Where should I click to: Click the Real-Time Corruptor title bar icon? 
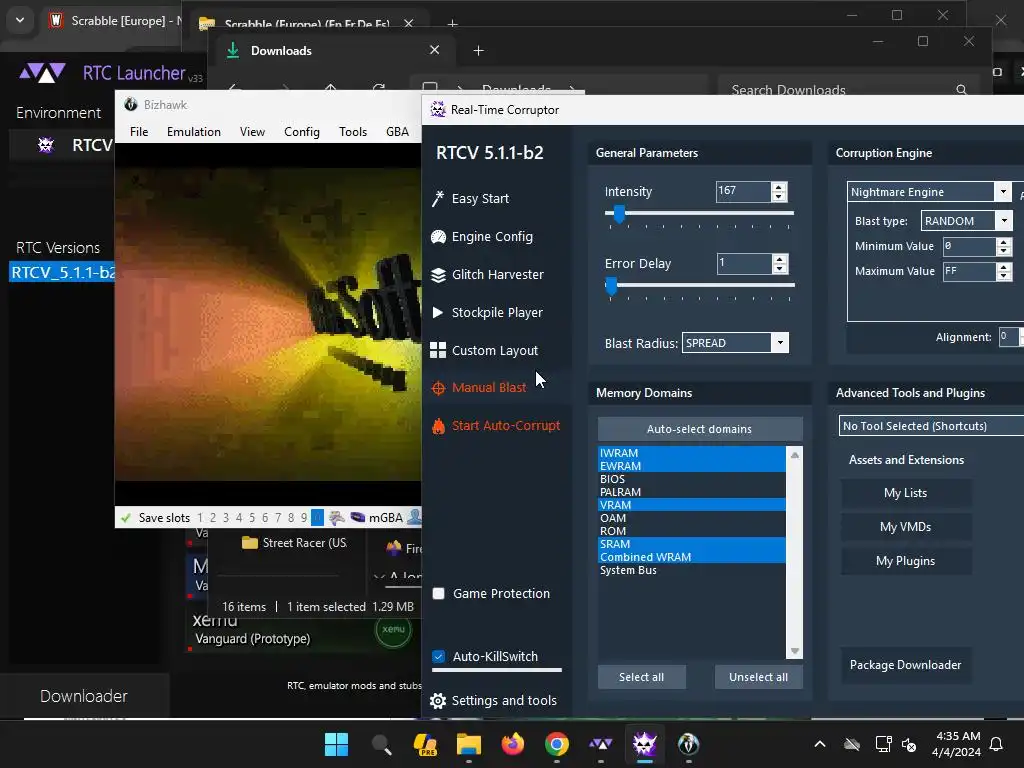click(x=438, y=110)
